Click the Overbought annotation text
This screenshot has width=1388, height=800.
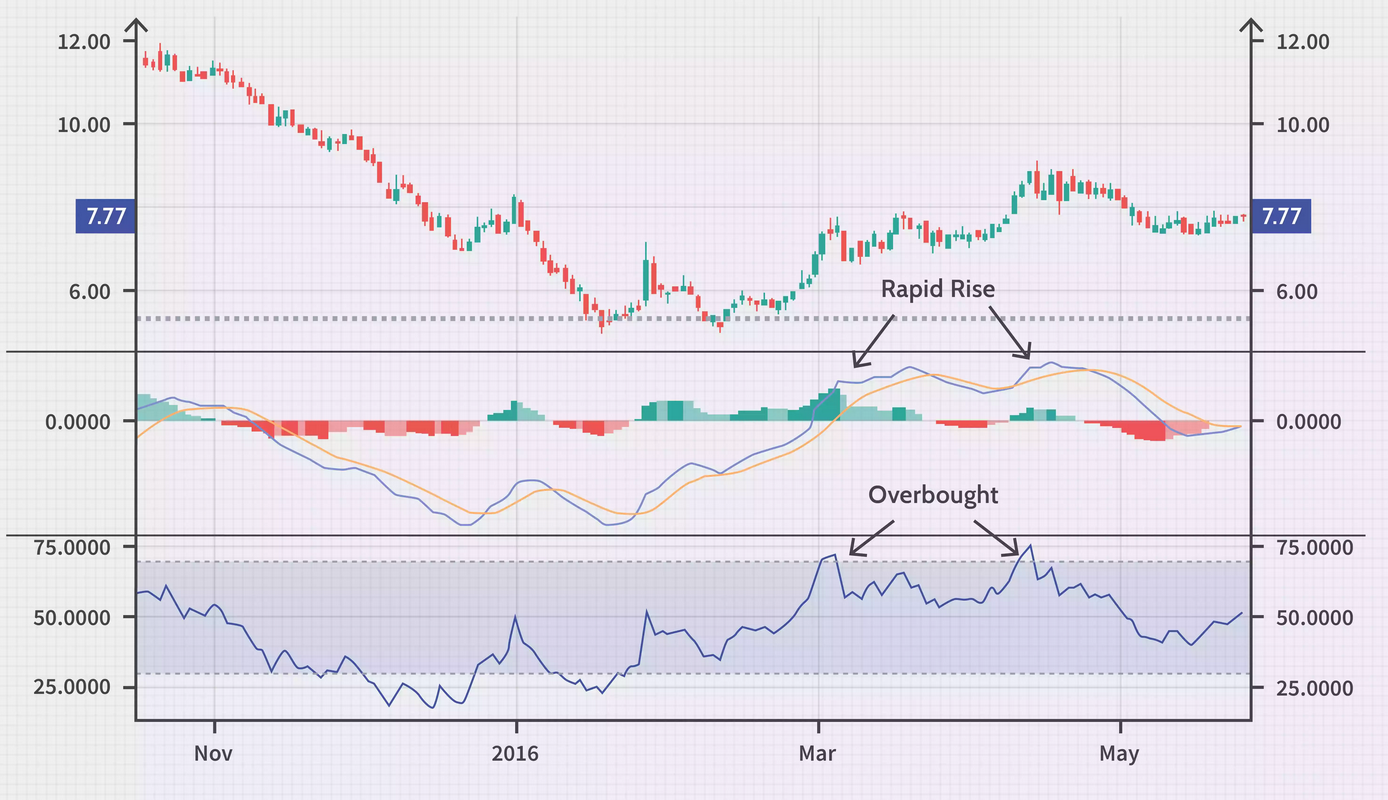(933, 495)
